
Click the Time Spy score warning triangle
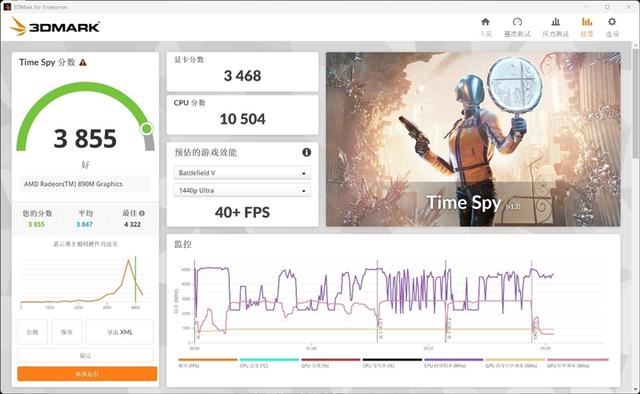coord(83,62)
